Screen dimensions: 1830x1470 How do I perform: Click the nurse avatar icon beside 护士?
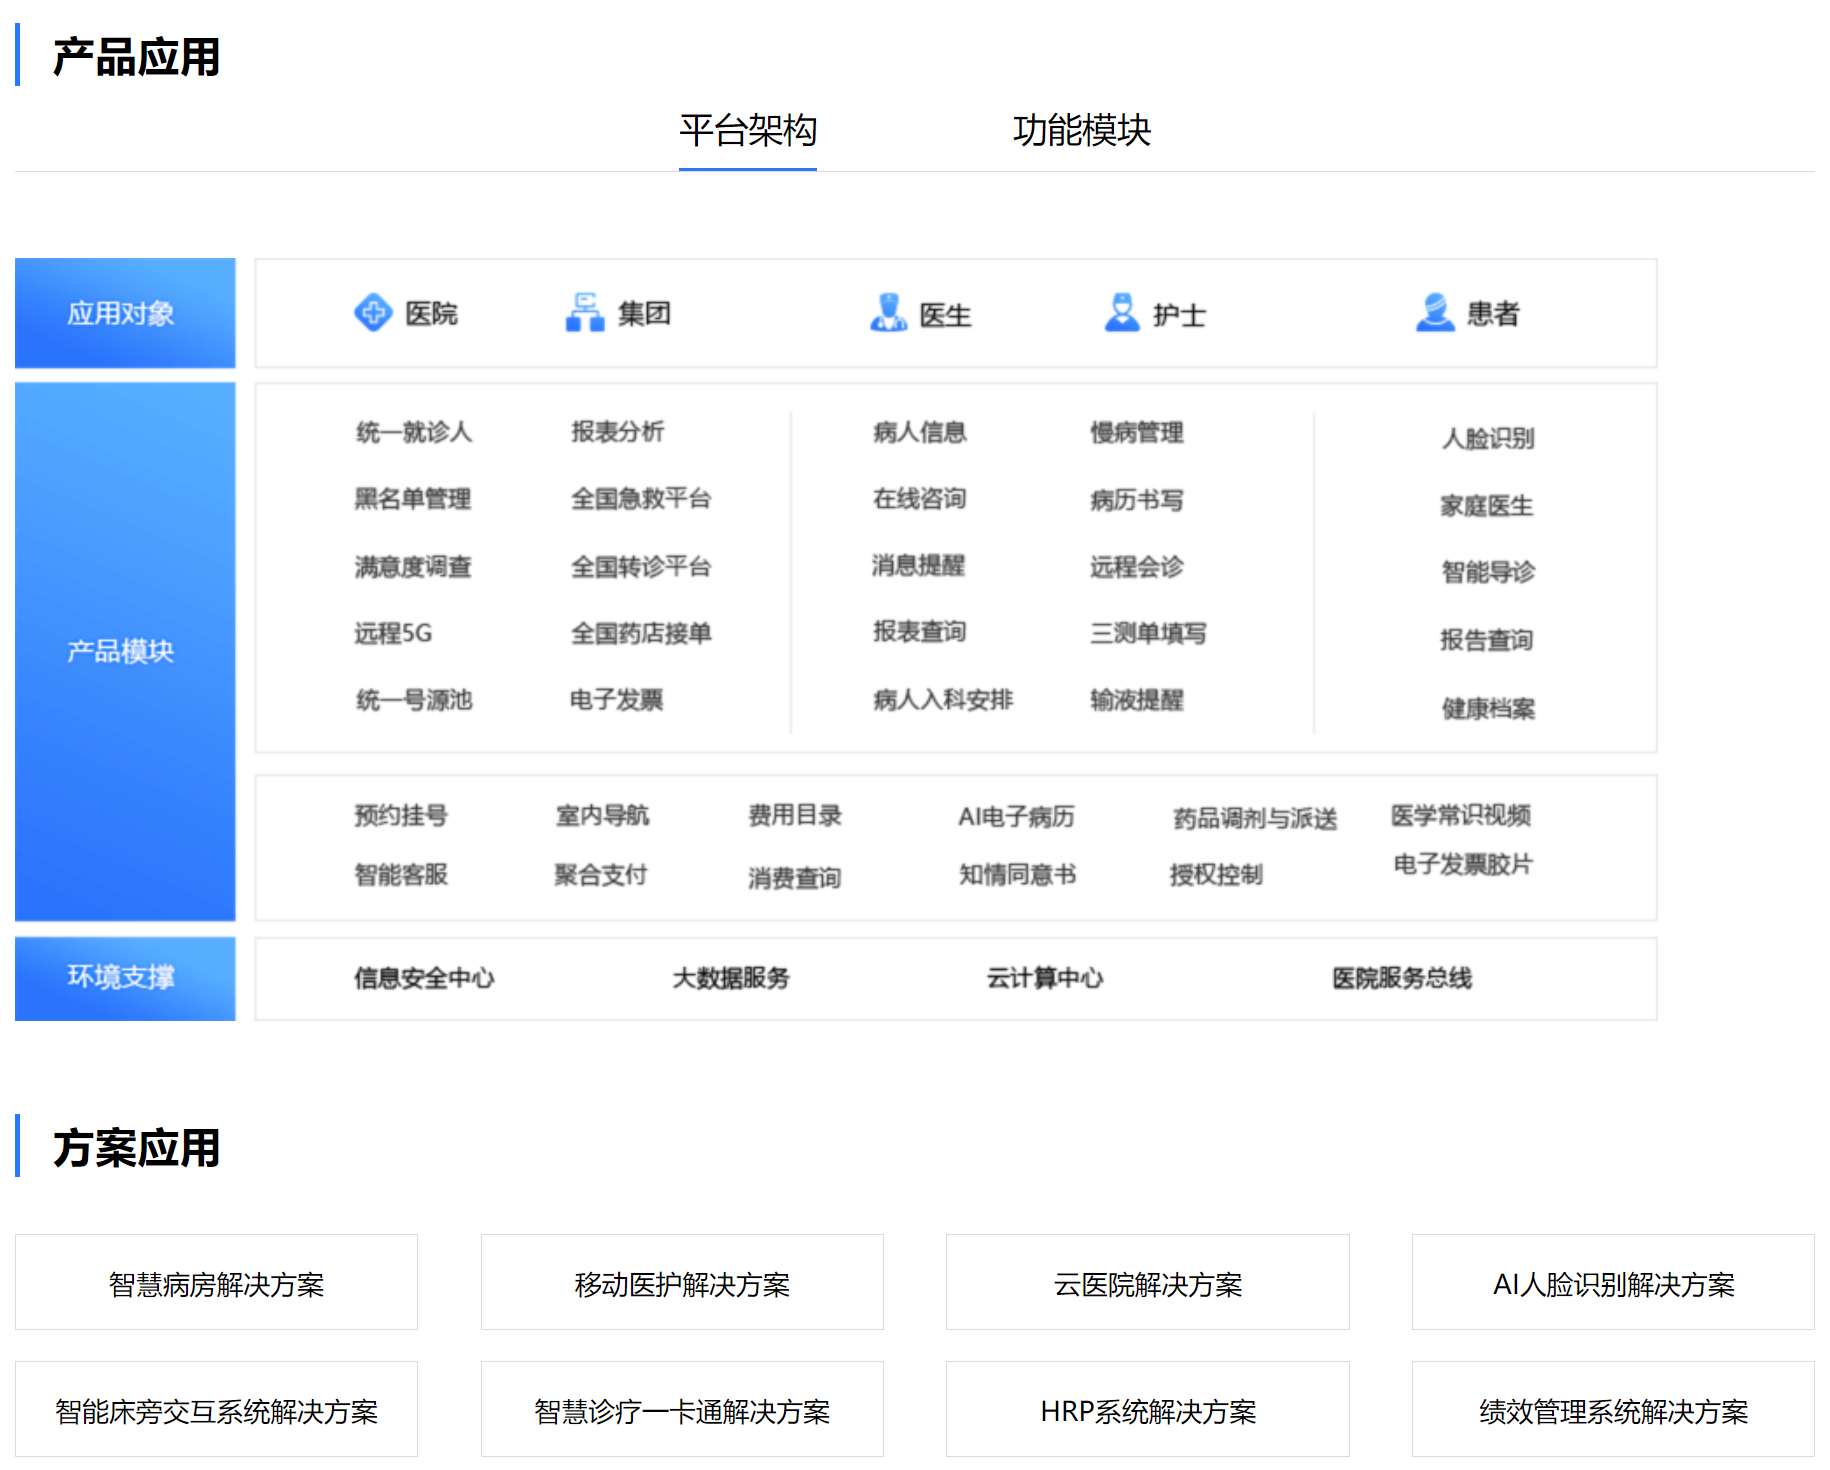(1121, 313)
